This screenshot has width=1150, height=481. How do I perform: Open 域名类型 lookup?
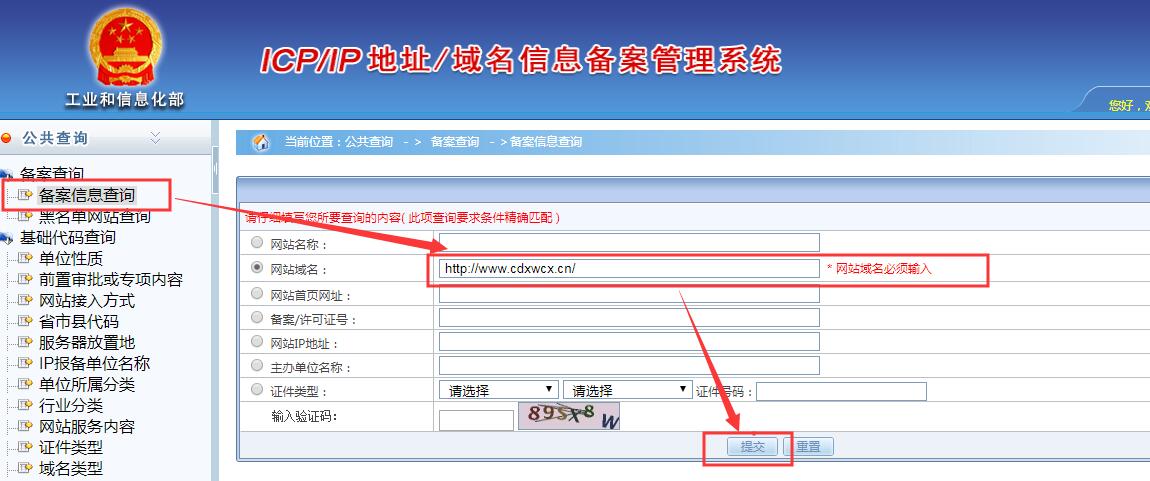tap(70, 469)
